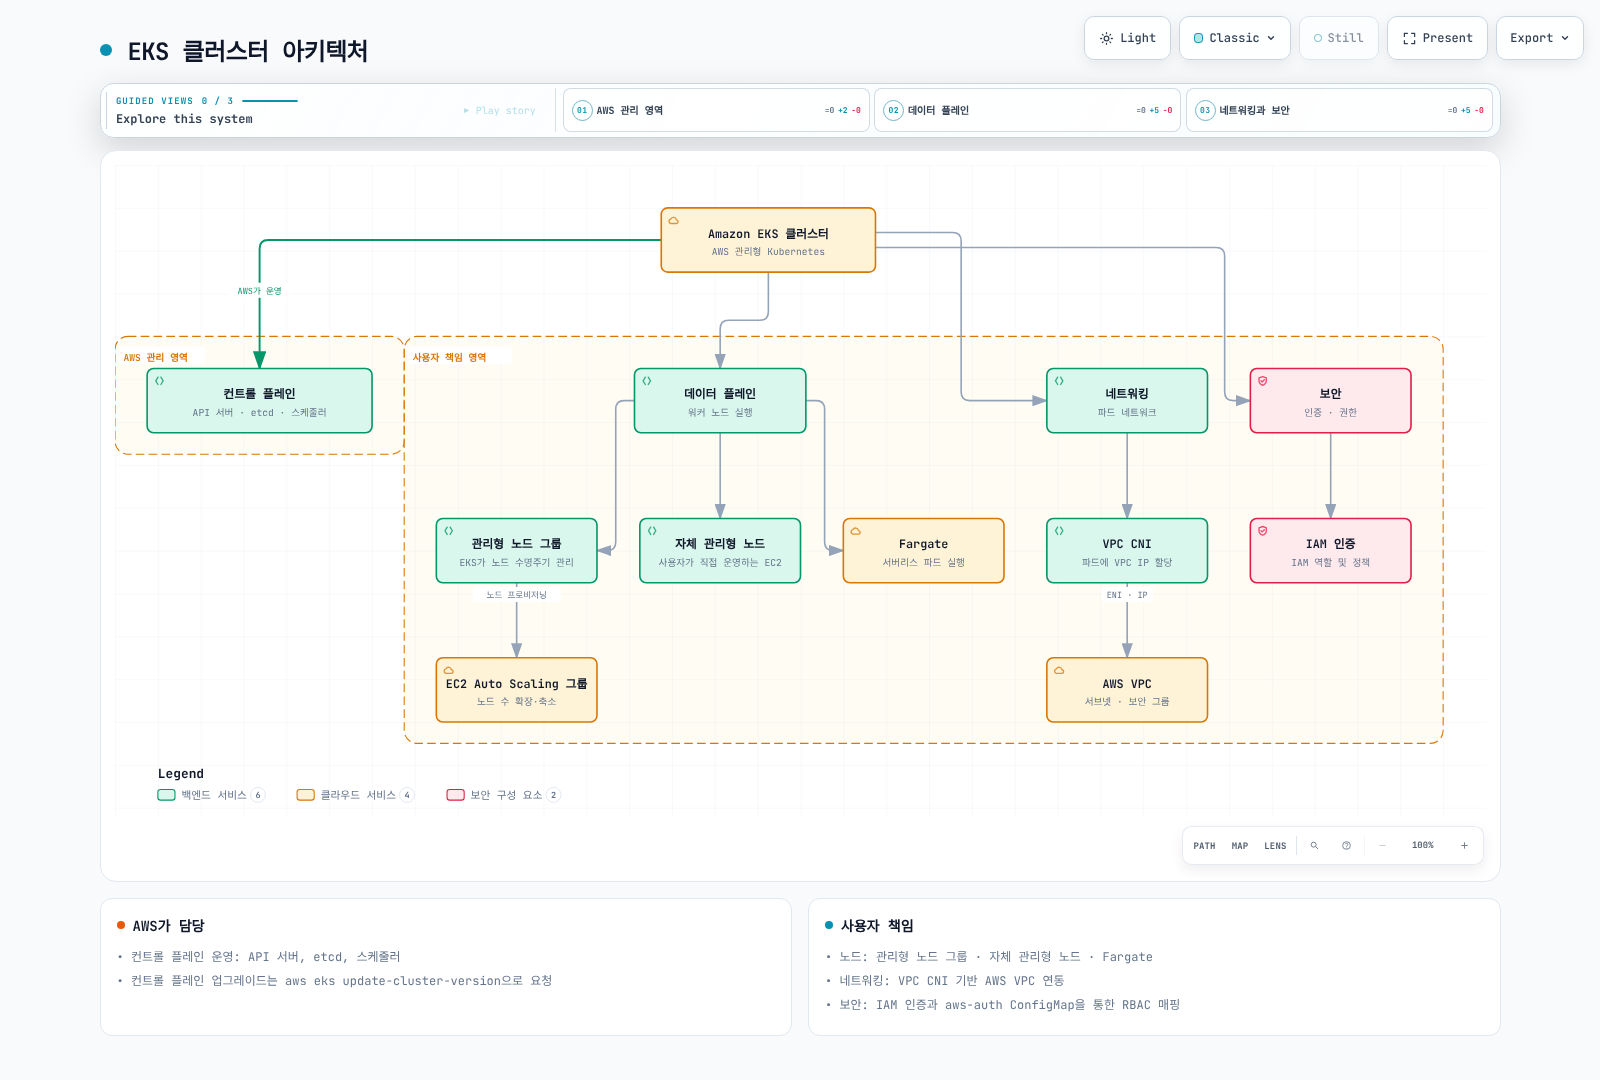
Task: Click the cloud icon on Fargate node
Action: click(x=856, y=531)
